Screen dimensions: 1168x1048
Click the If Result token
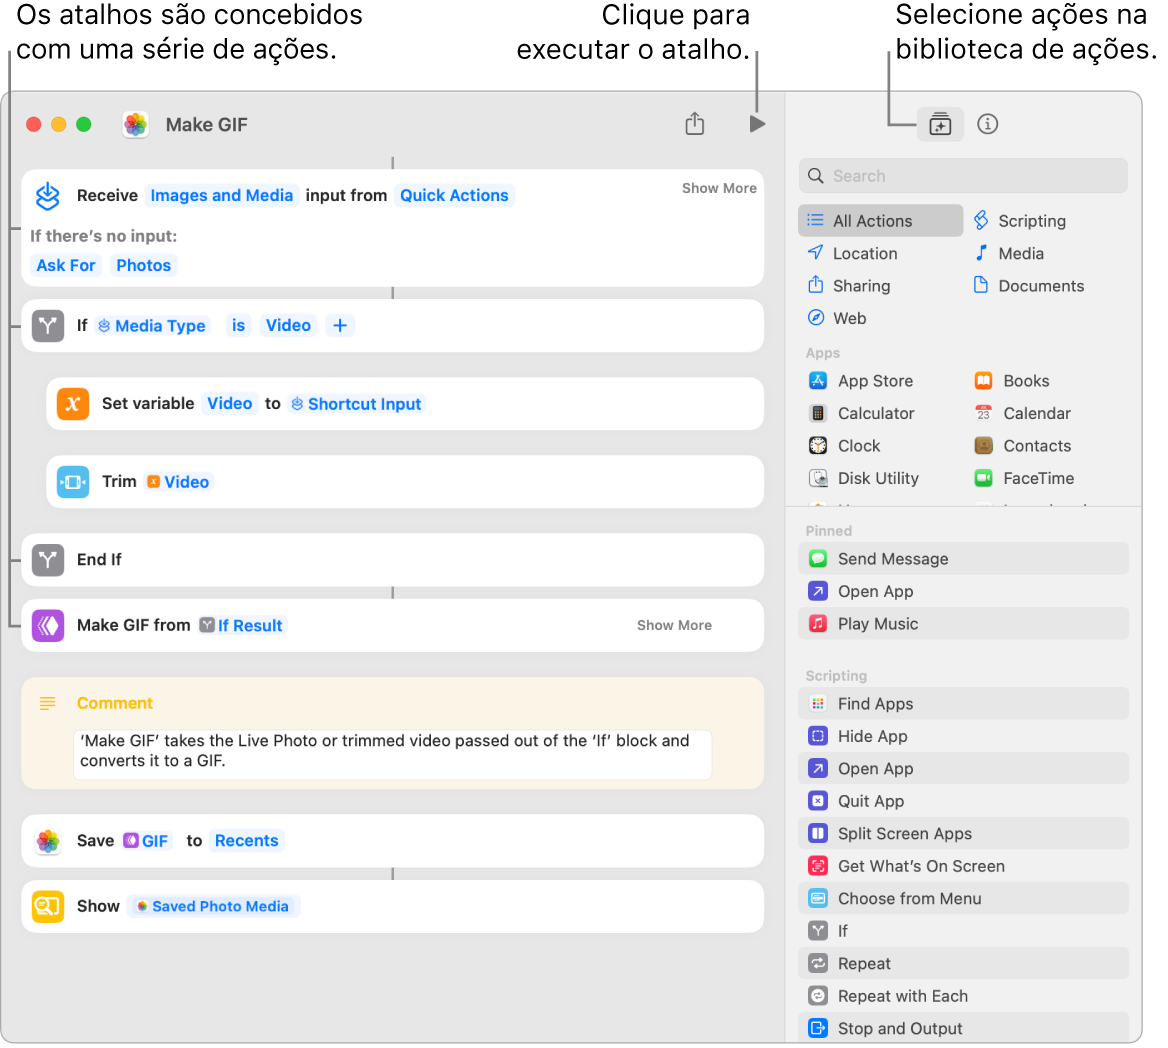point(241,625)
